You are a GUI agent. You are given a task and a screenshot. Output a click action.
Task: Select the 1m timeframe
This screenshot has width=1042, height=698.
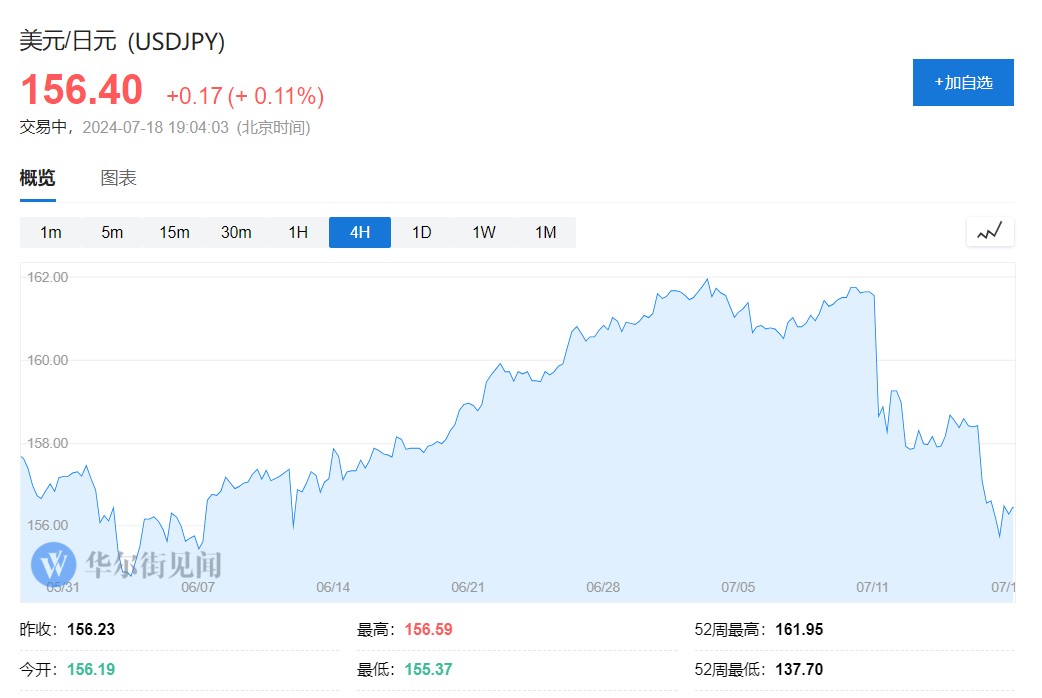pos(51,233)
